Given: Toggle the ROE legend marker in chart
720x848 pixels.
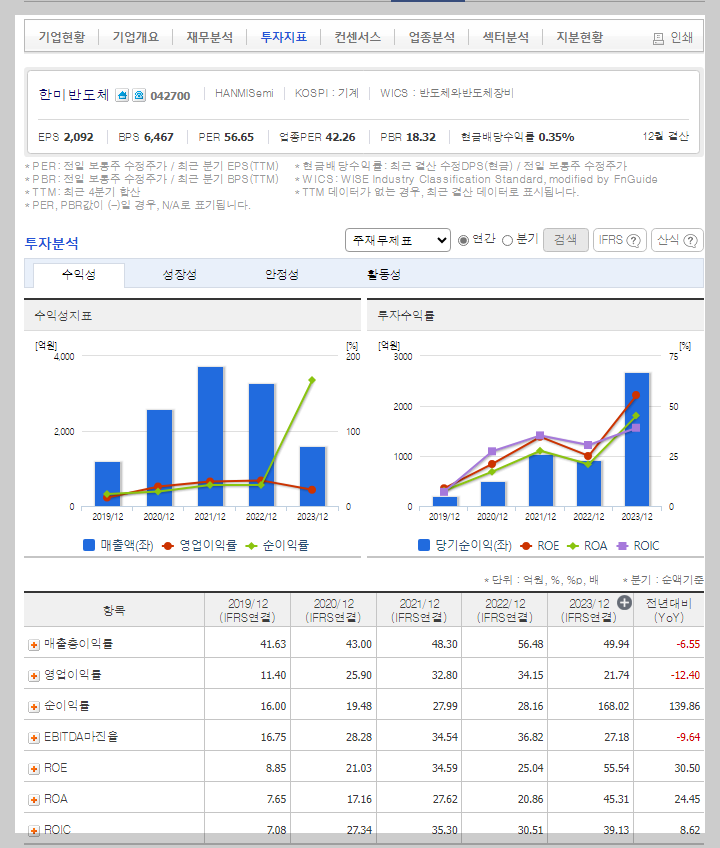Looking at the screenshot, I should (x=526, y=546).
